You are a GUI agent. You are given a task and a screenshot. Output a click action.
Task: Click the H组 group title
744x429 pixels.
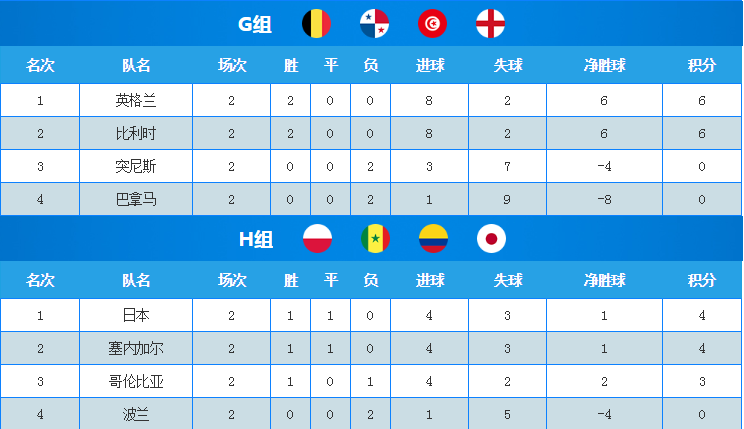[255, 240]
